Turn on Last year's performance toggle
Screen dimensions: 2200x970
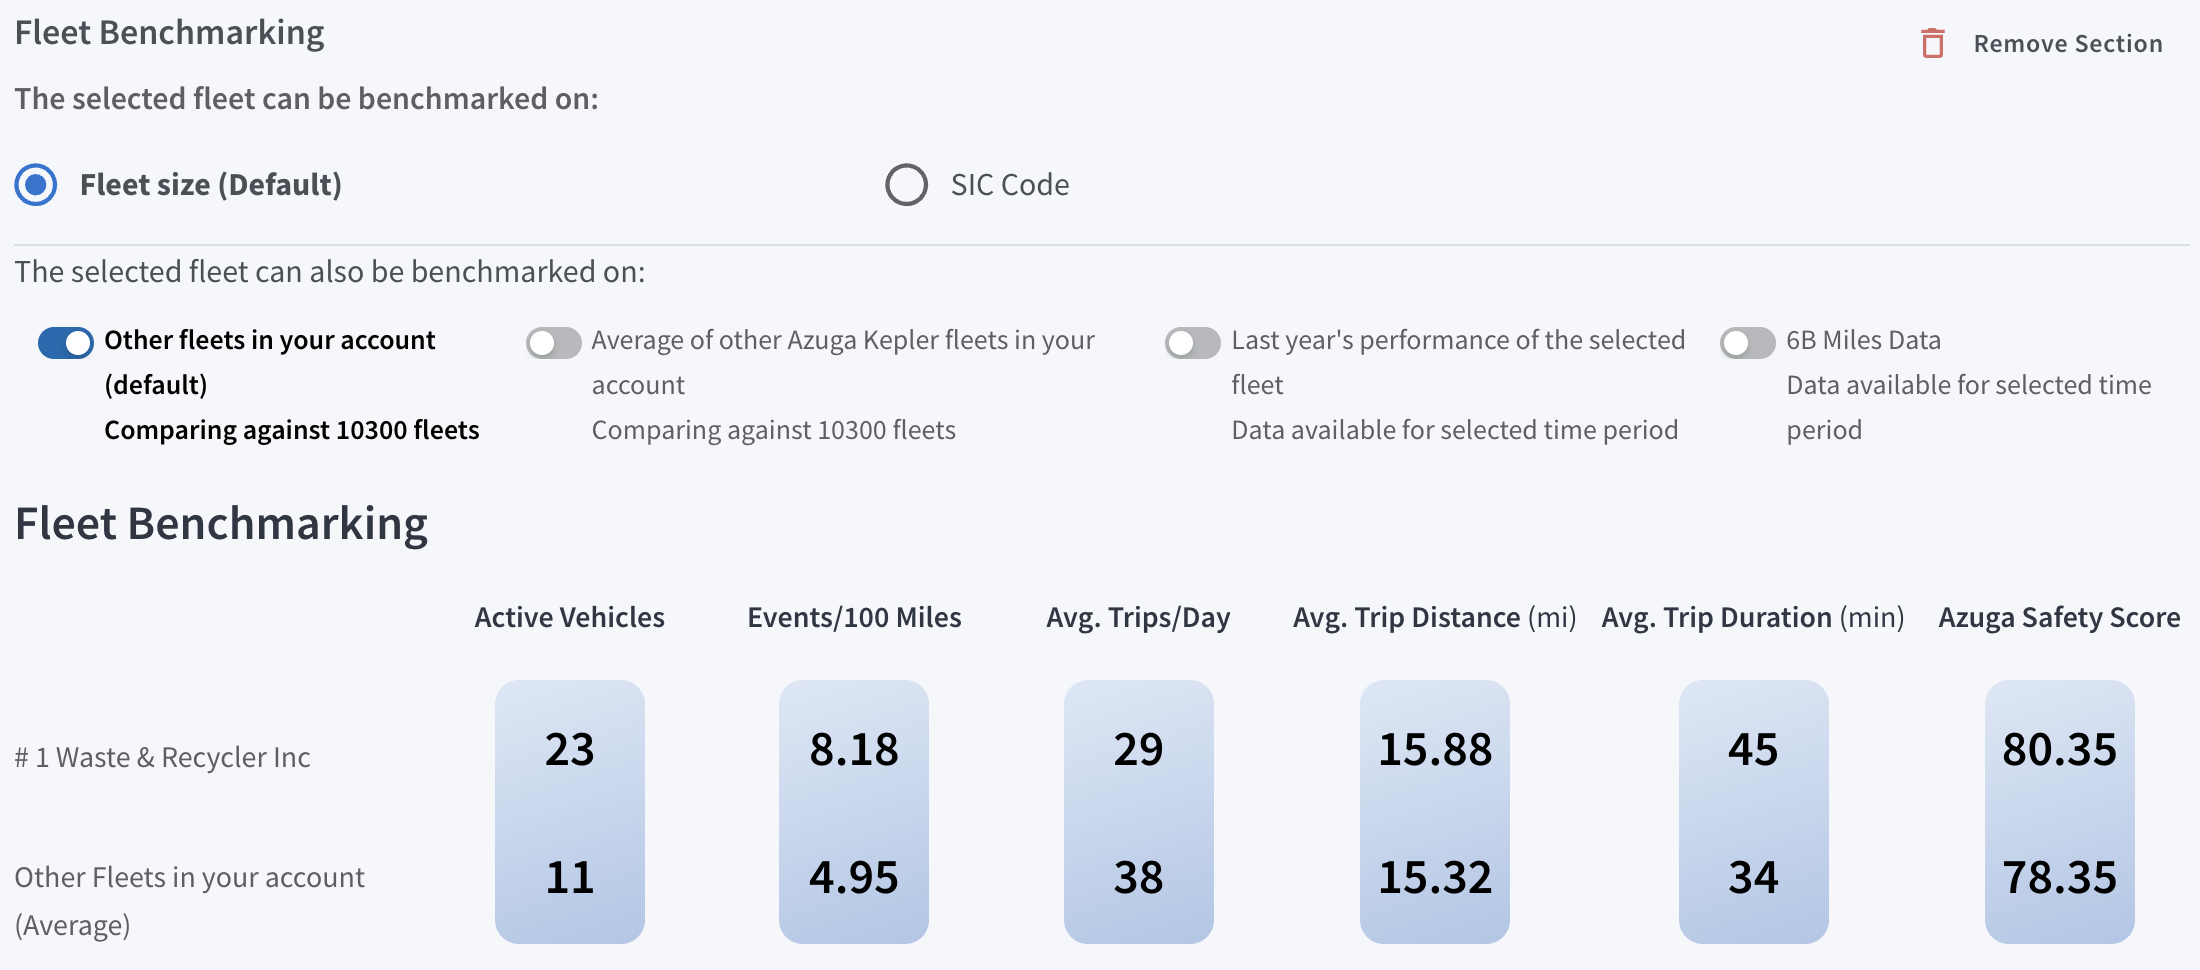1192,343
